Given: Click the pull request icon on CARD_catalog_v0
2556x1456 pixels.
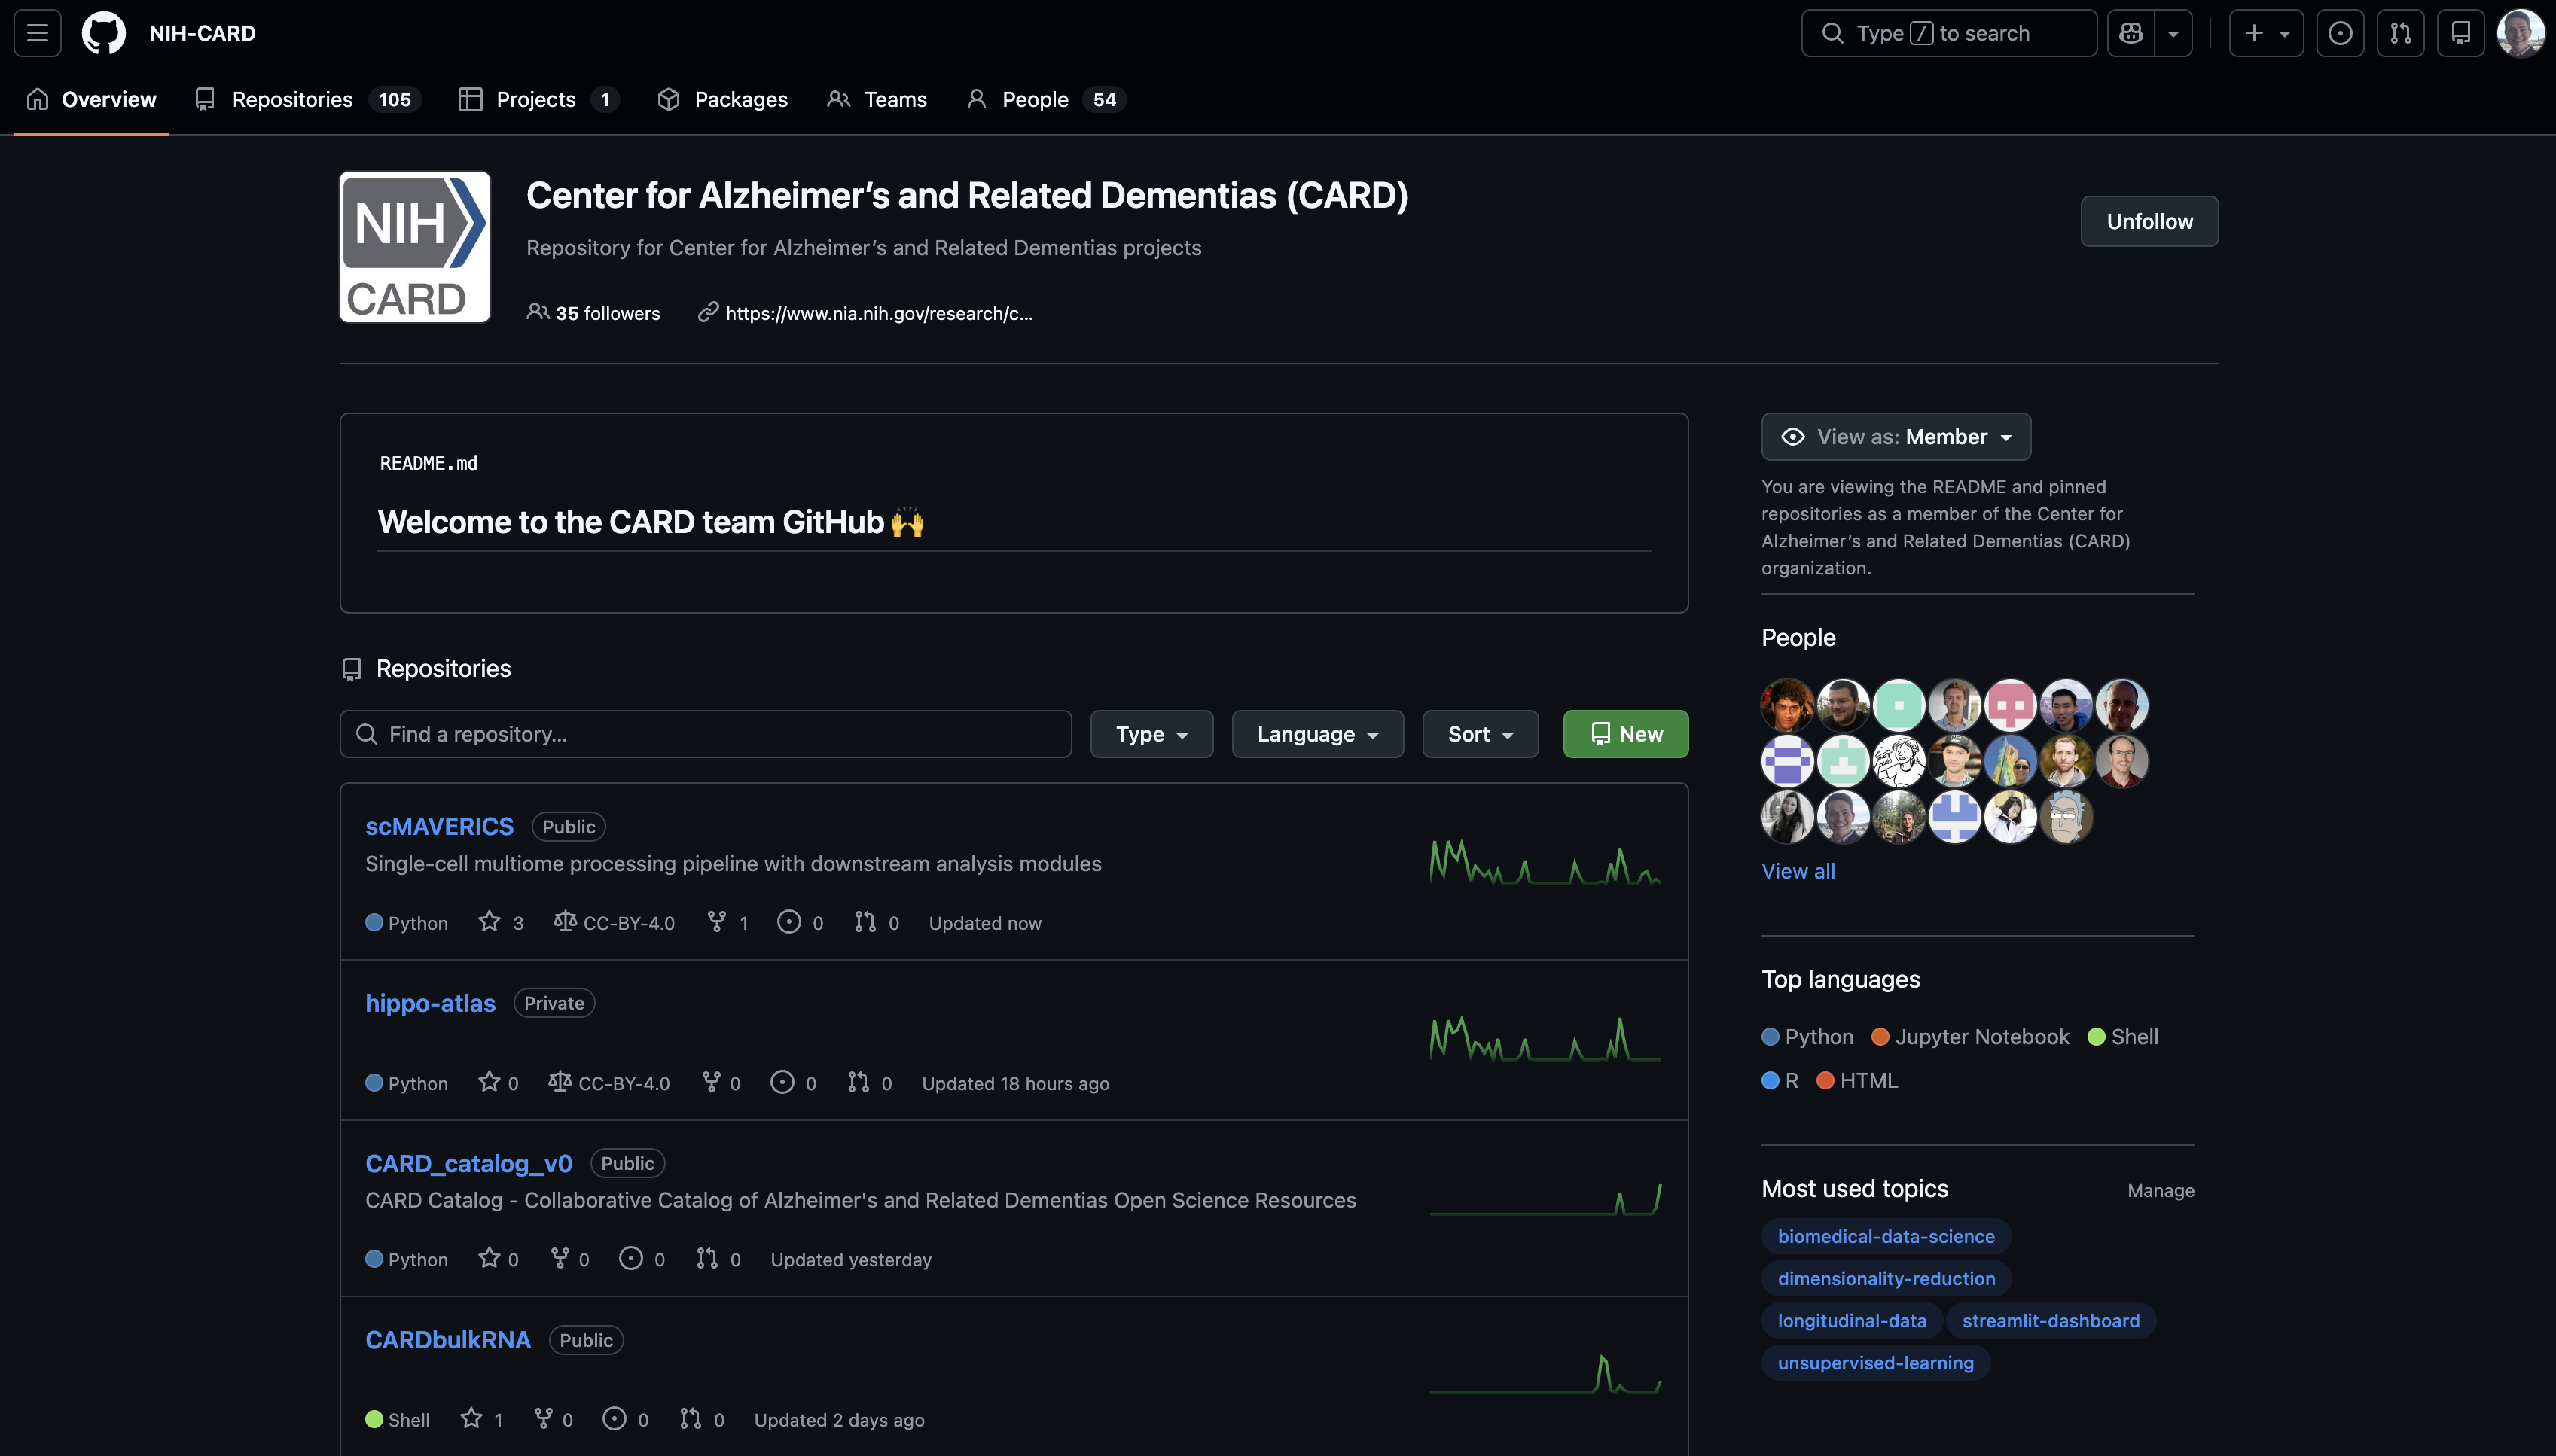Looking at the screenshot, I should click(707, 1258).
